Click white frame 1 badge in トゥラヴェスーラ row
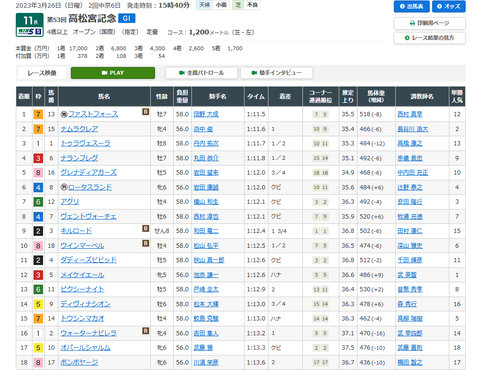 coord(38,144)
